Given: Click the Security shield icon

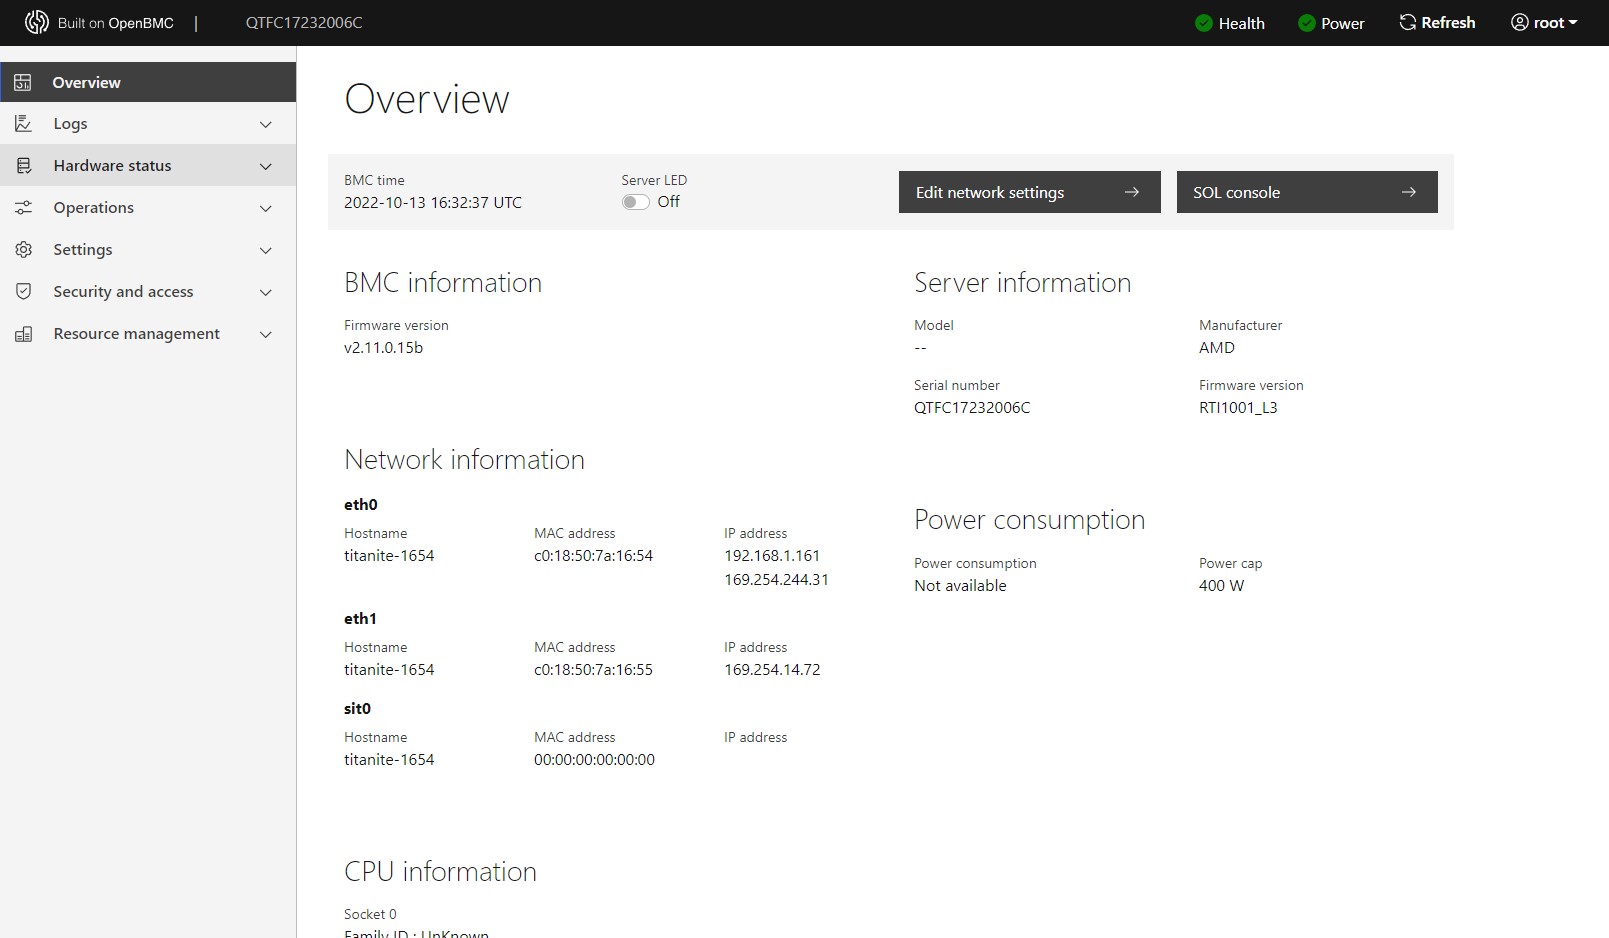Looking at the screenshot, I should pyautogui.click(x=23, y=292).
